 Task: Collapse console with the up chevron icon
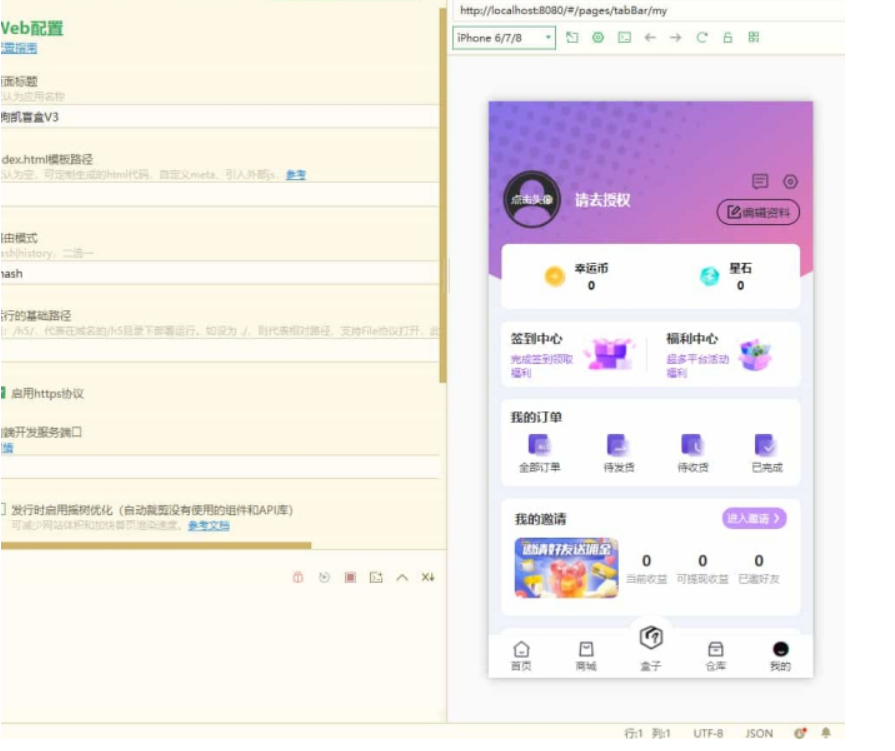tap(402, 578)
